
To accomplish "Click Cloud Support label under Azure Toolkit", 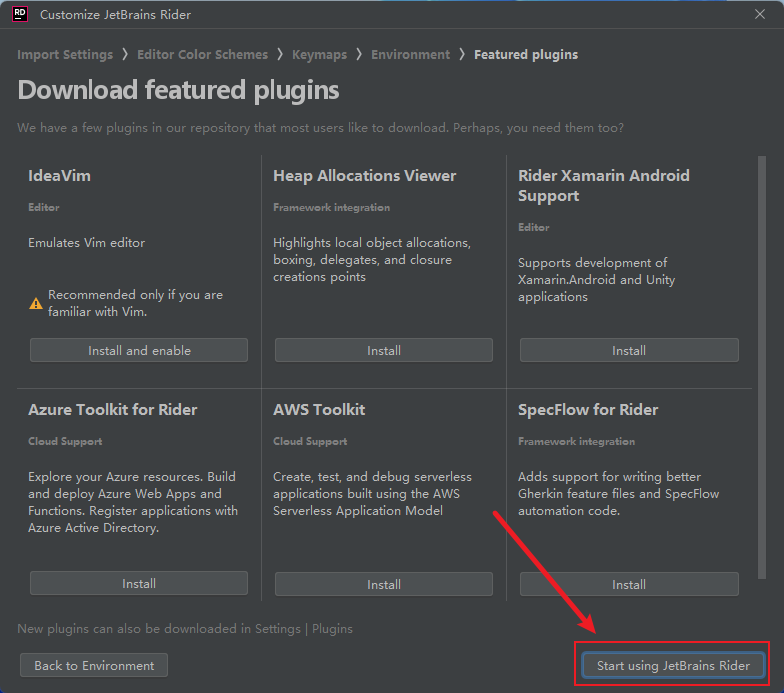I will click(x=65, y=441).
